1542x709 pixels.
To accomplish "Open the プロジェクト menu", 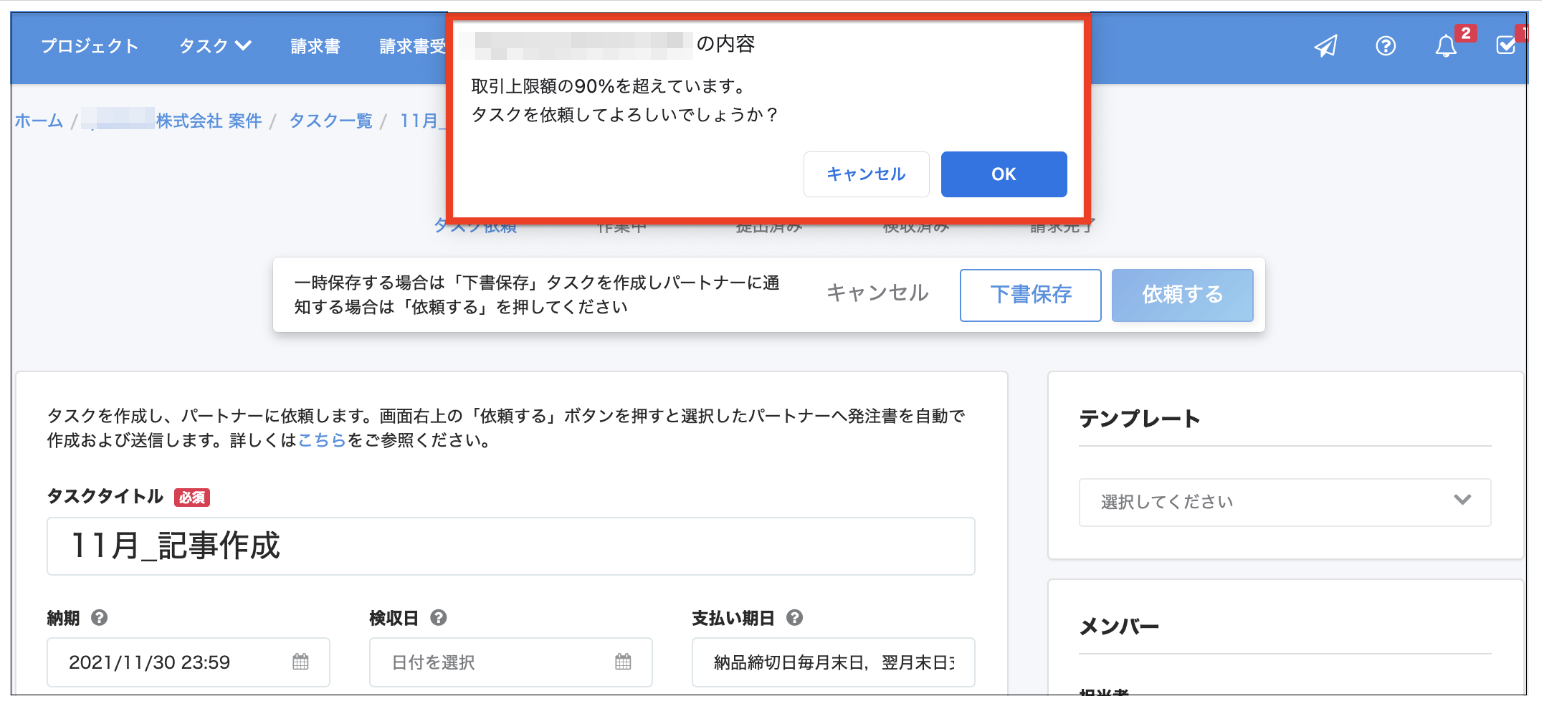I will point(89,46).
